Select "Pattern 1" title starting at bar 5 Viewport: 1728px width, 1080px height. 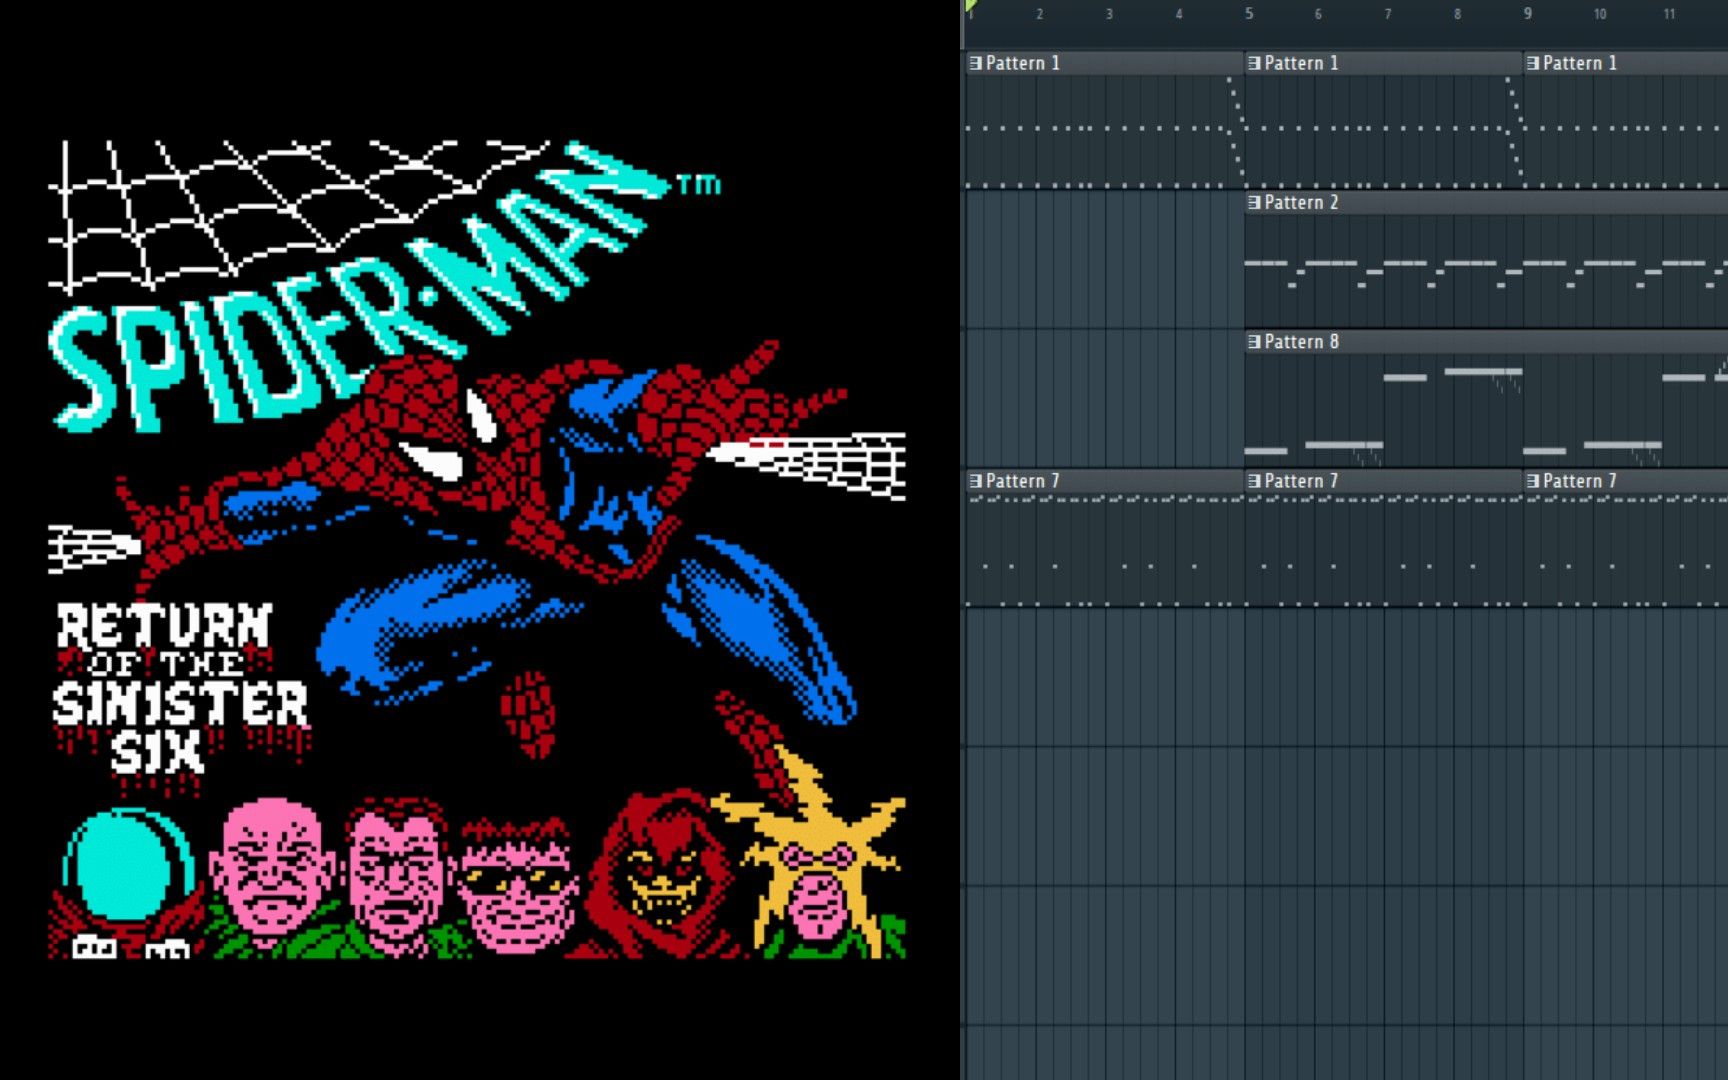tap(1301, 63)
